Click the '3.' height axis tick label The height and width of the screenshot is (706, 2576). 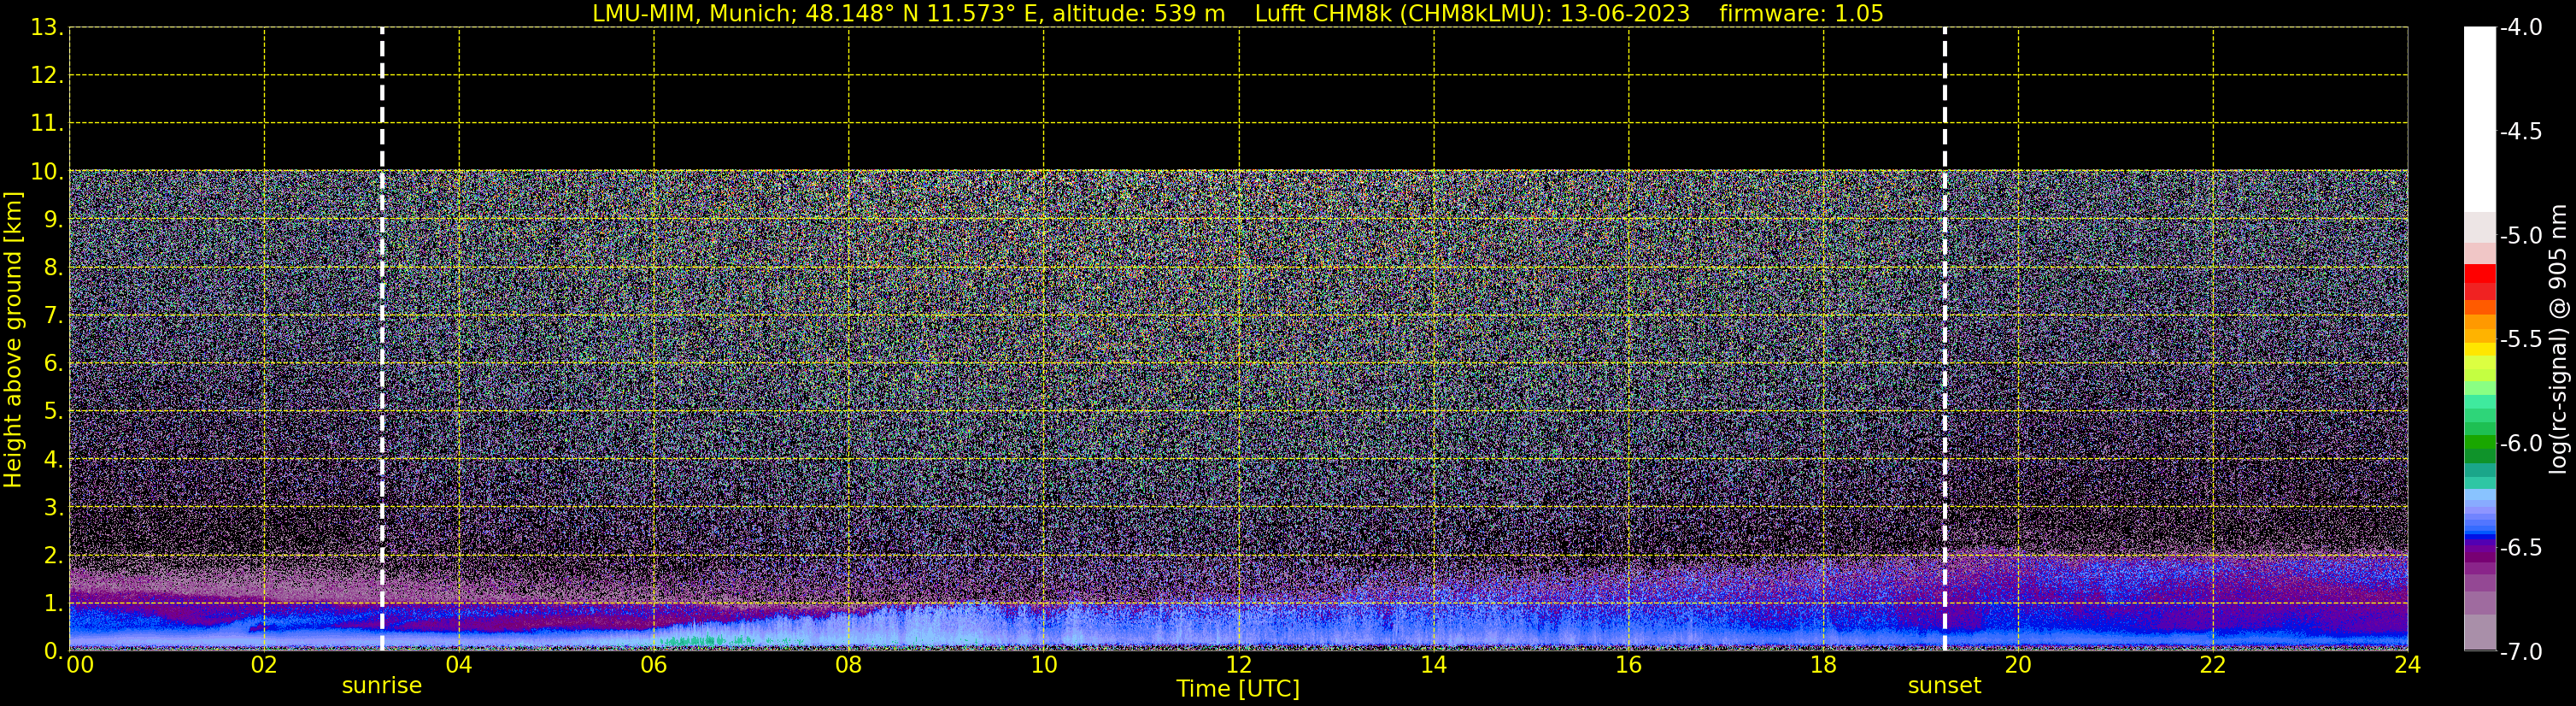click(54, 508)
